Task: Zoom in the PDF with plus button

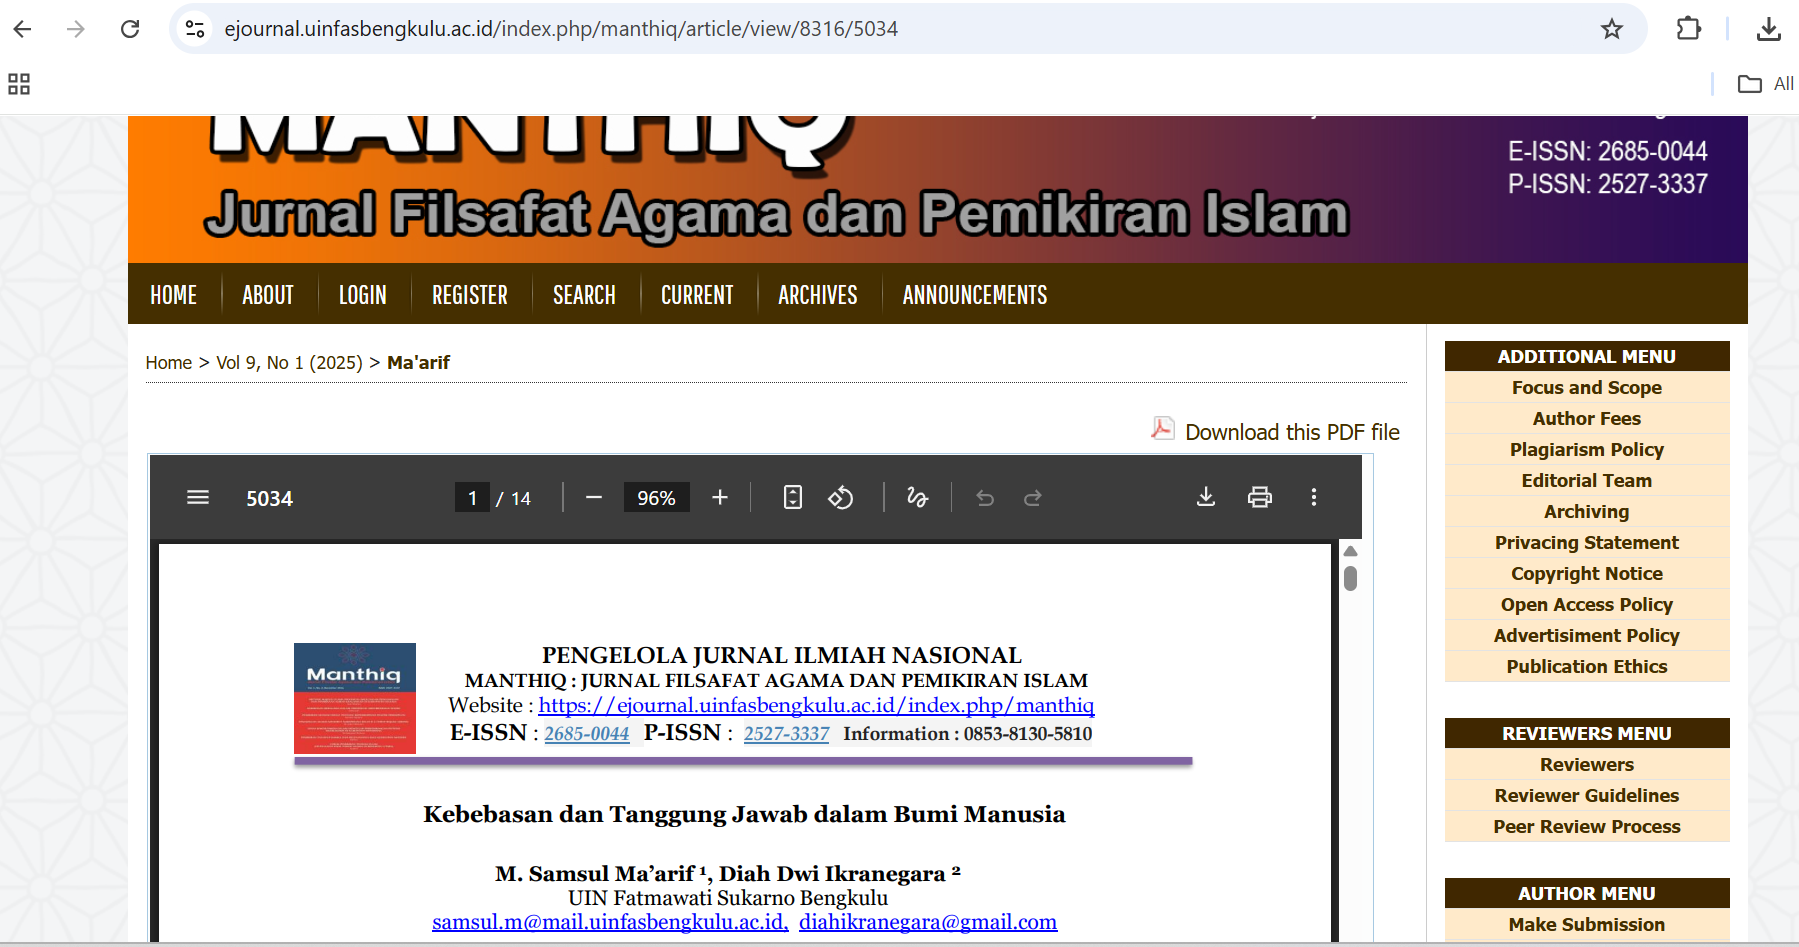Action: click(720, 498)
